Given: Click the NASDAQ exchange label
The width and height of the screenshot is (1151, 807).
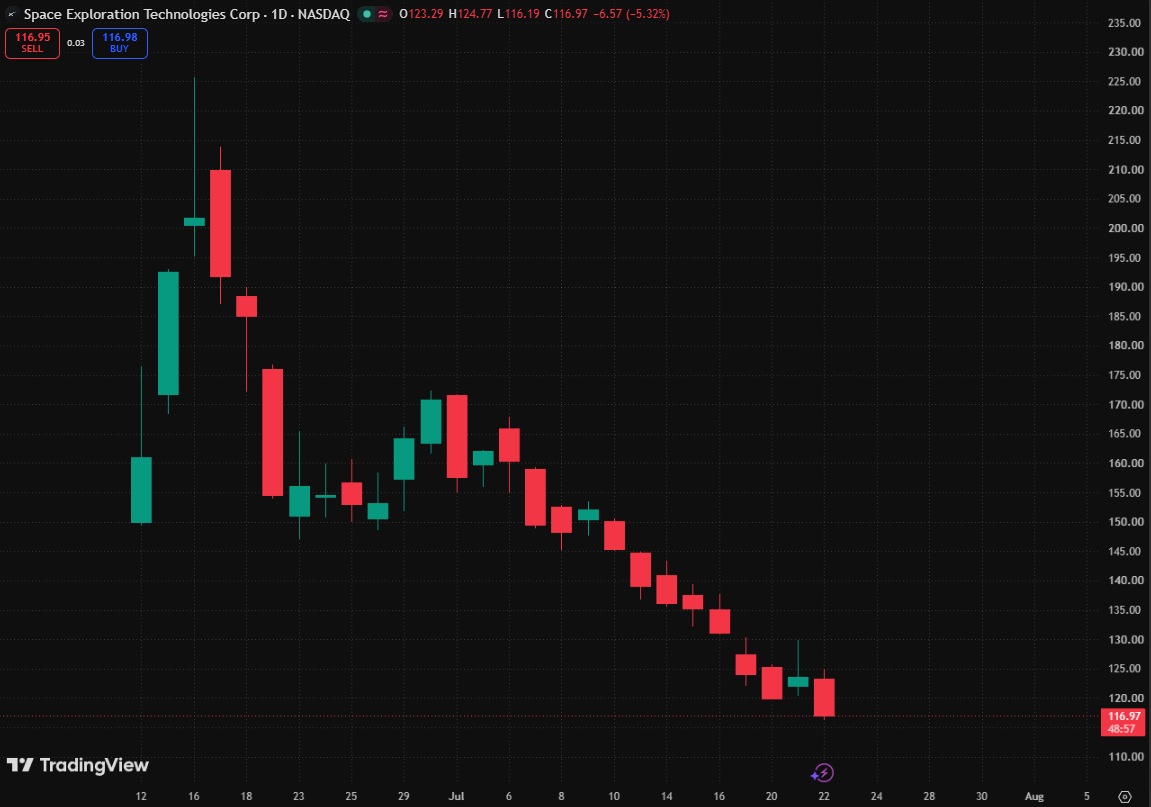Looking at the screenshot, I should [324, 14].
